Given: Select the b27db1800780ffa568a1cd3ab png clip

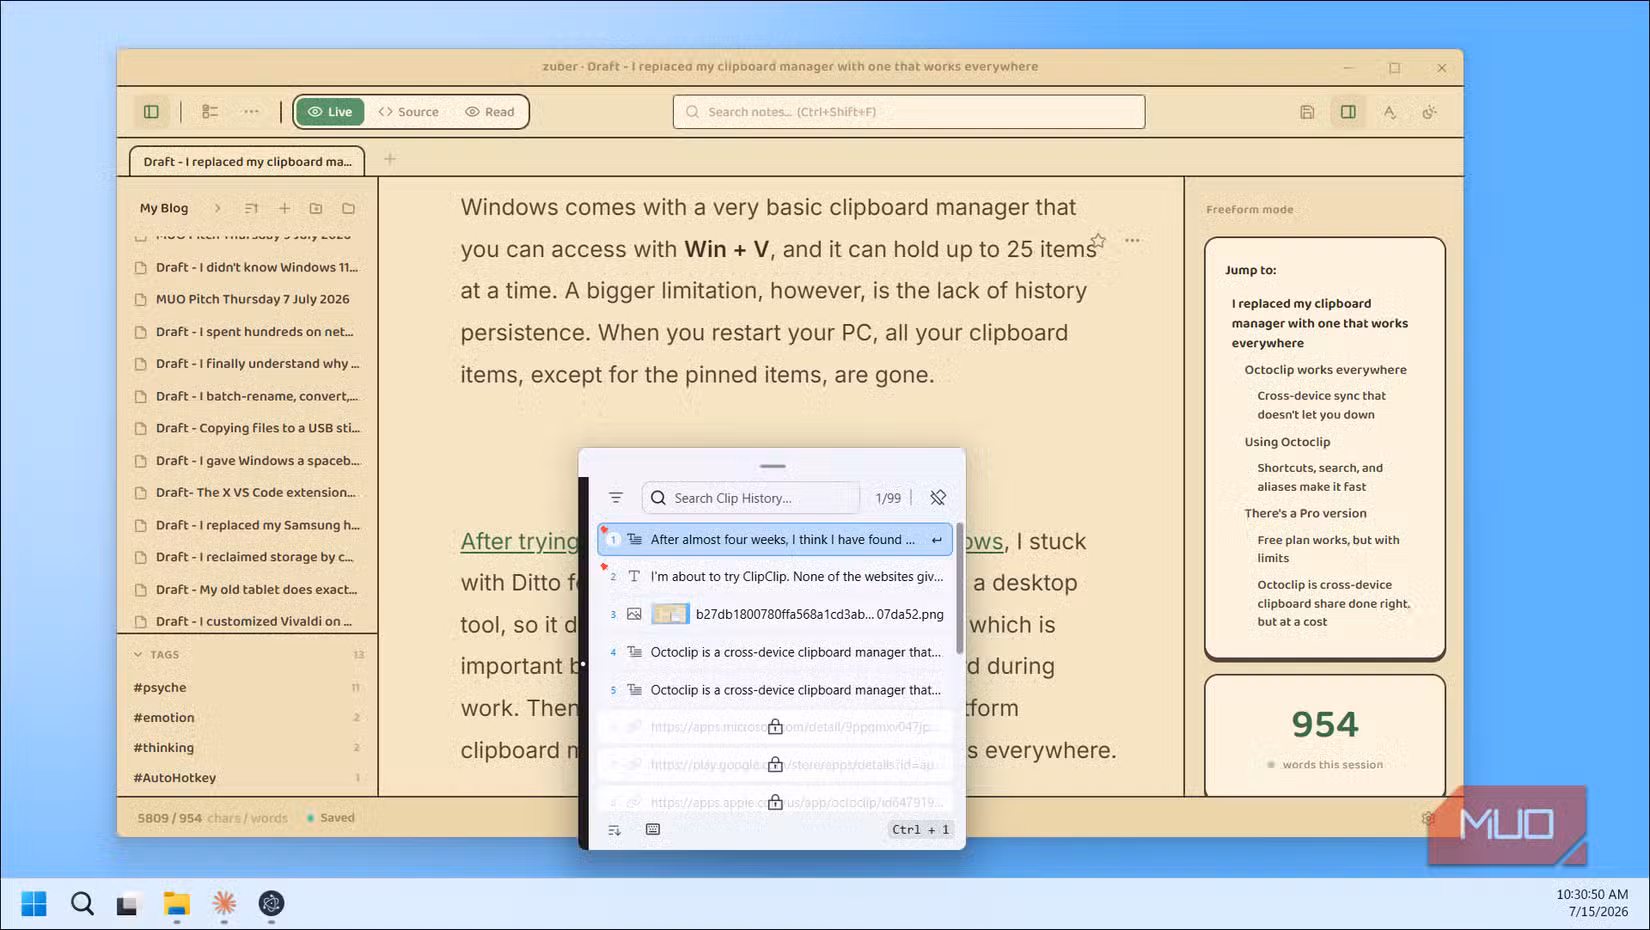Looking at the screenshot, I should pos(775,614).
